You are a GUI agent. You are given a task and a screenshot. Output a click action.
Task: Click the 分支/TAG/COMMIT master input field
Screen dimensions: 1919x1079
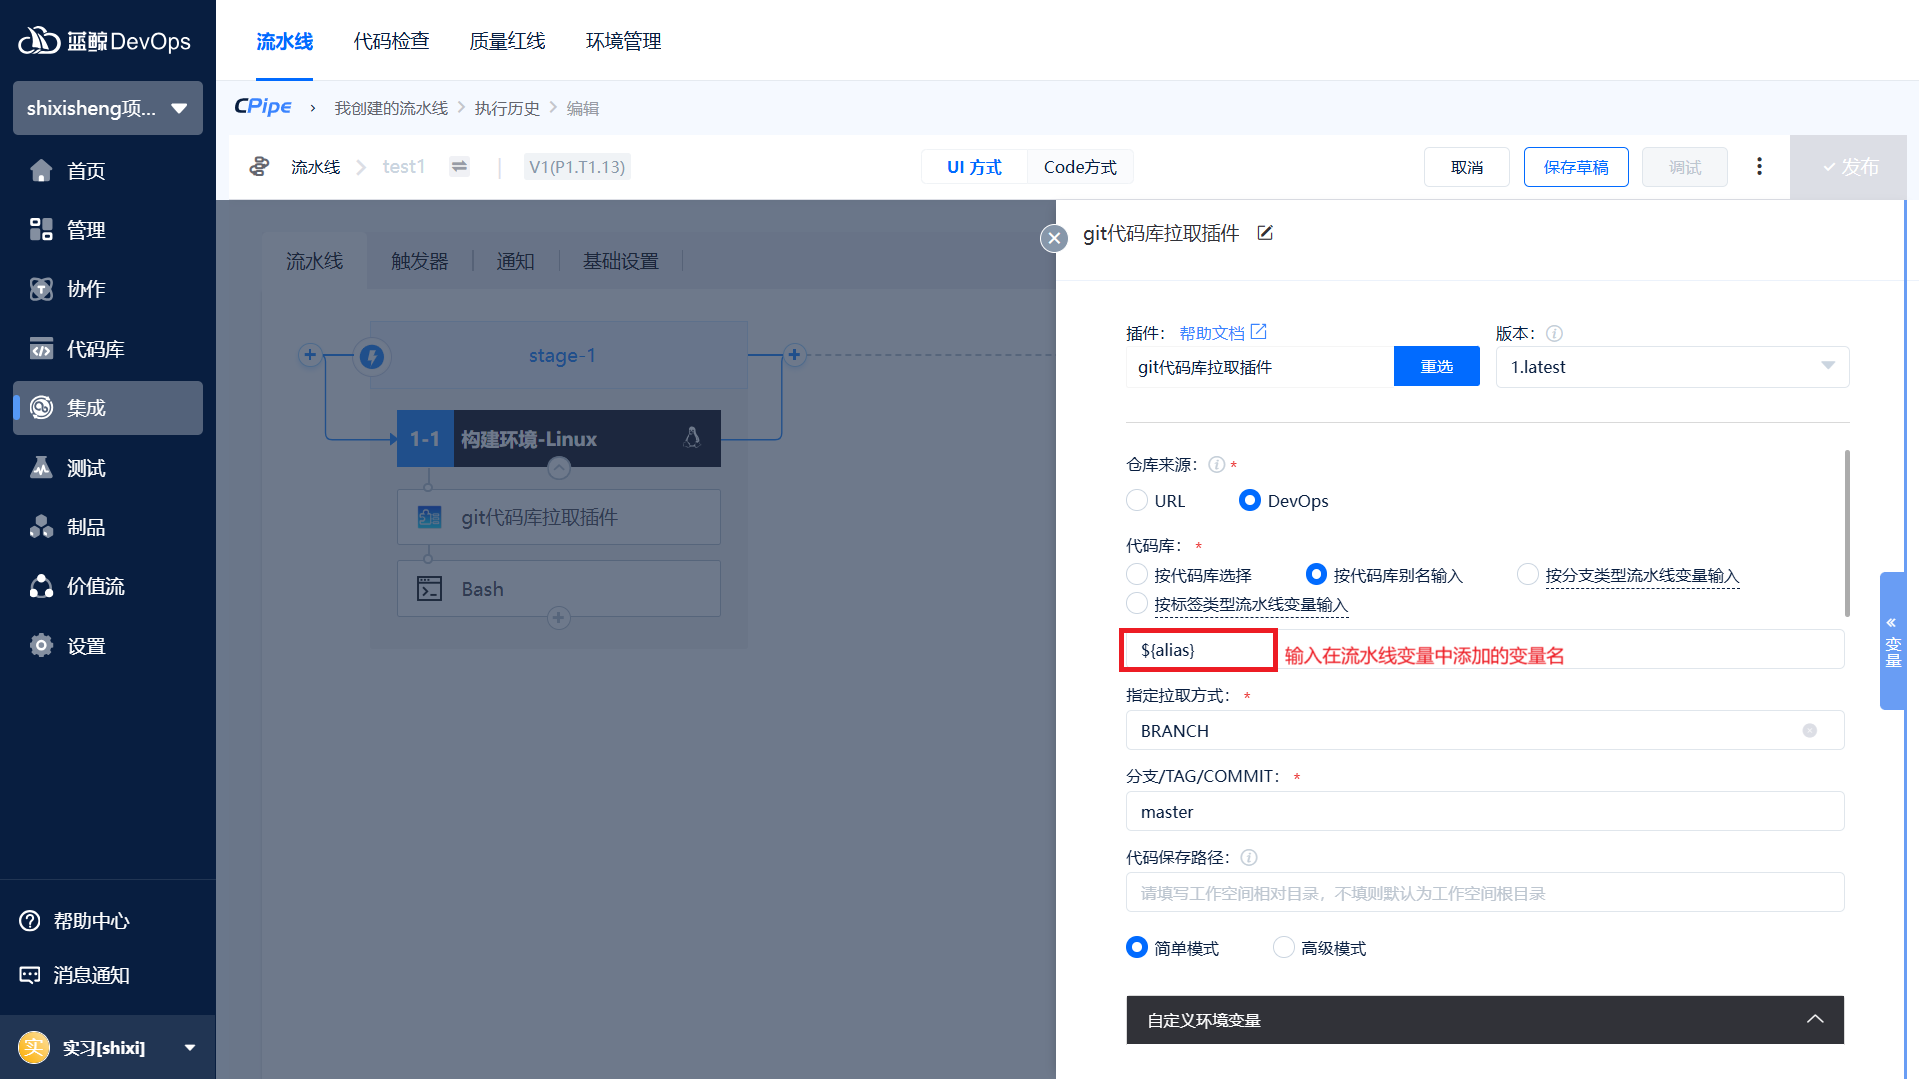[1484, 812]
